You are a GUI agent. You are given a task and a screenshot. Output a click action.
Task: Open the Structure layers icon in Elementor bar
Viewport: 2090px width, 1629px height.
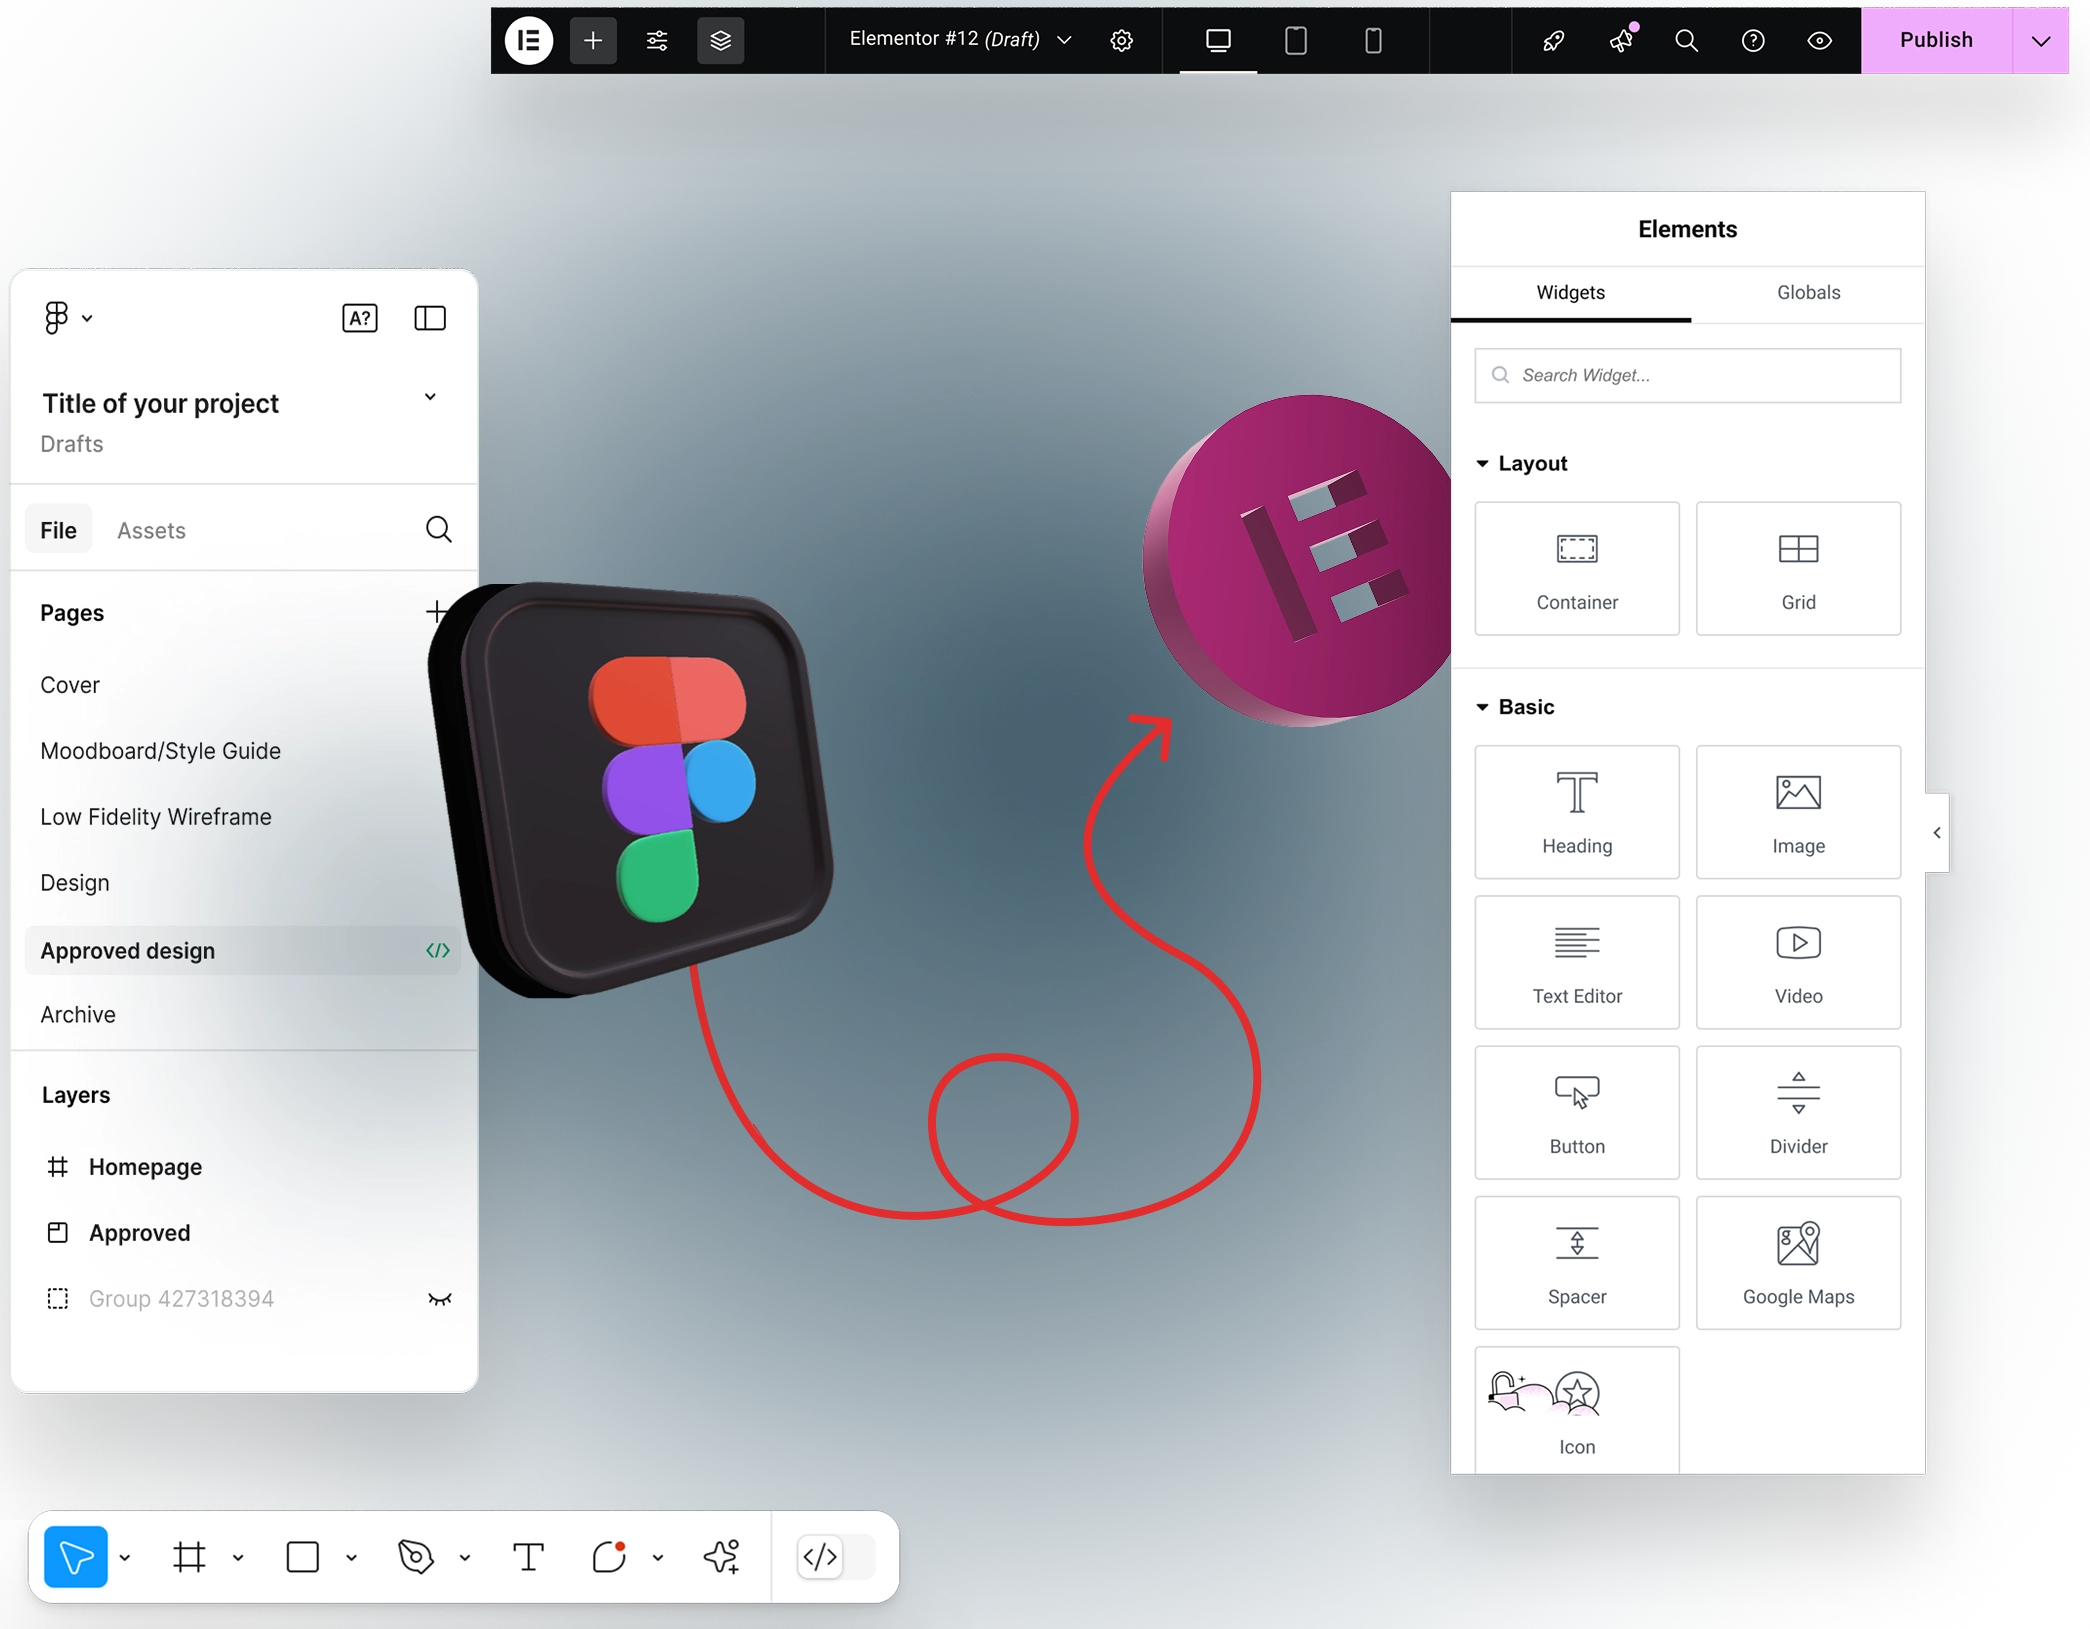[x=720, y=41]
